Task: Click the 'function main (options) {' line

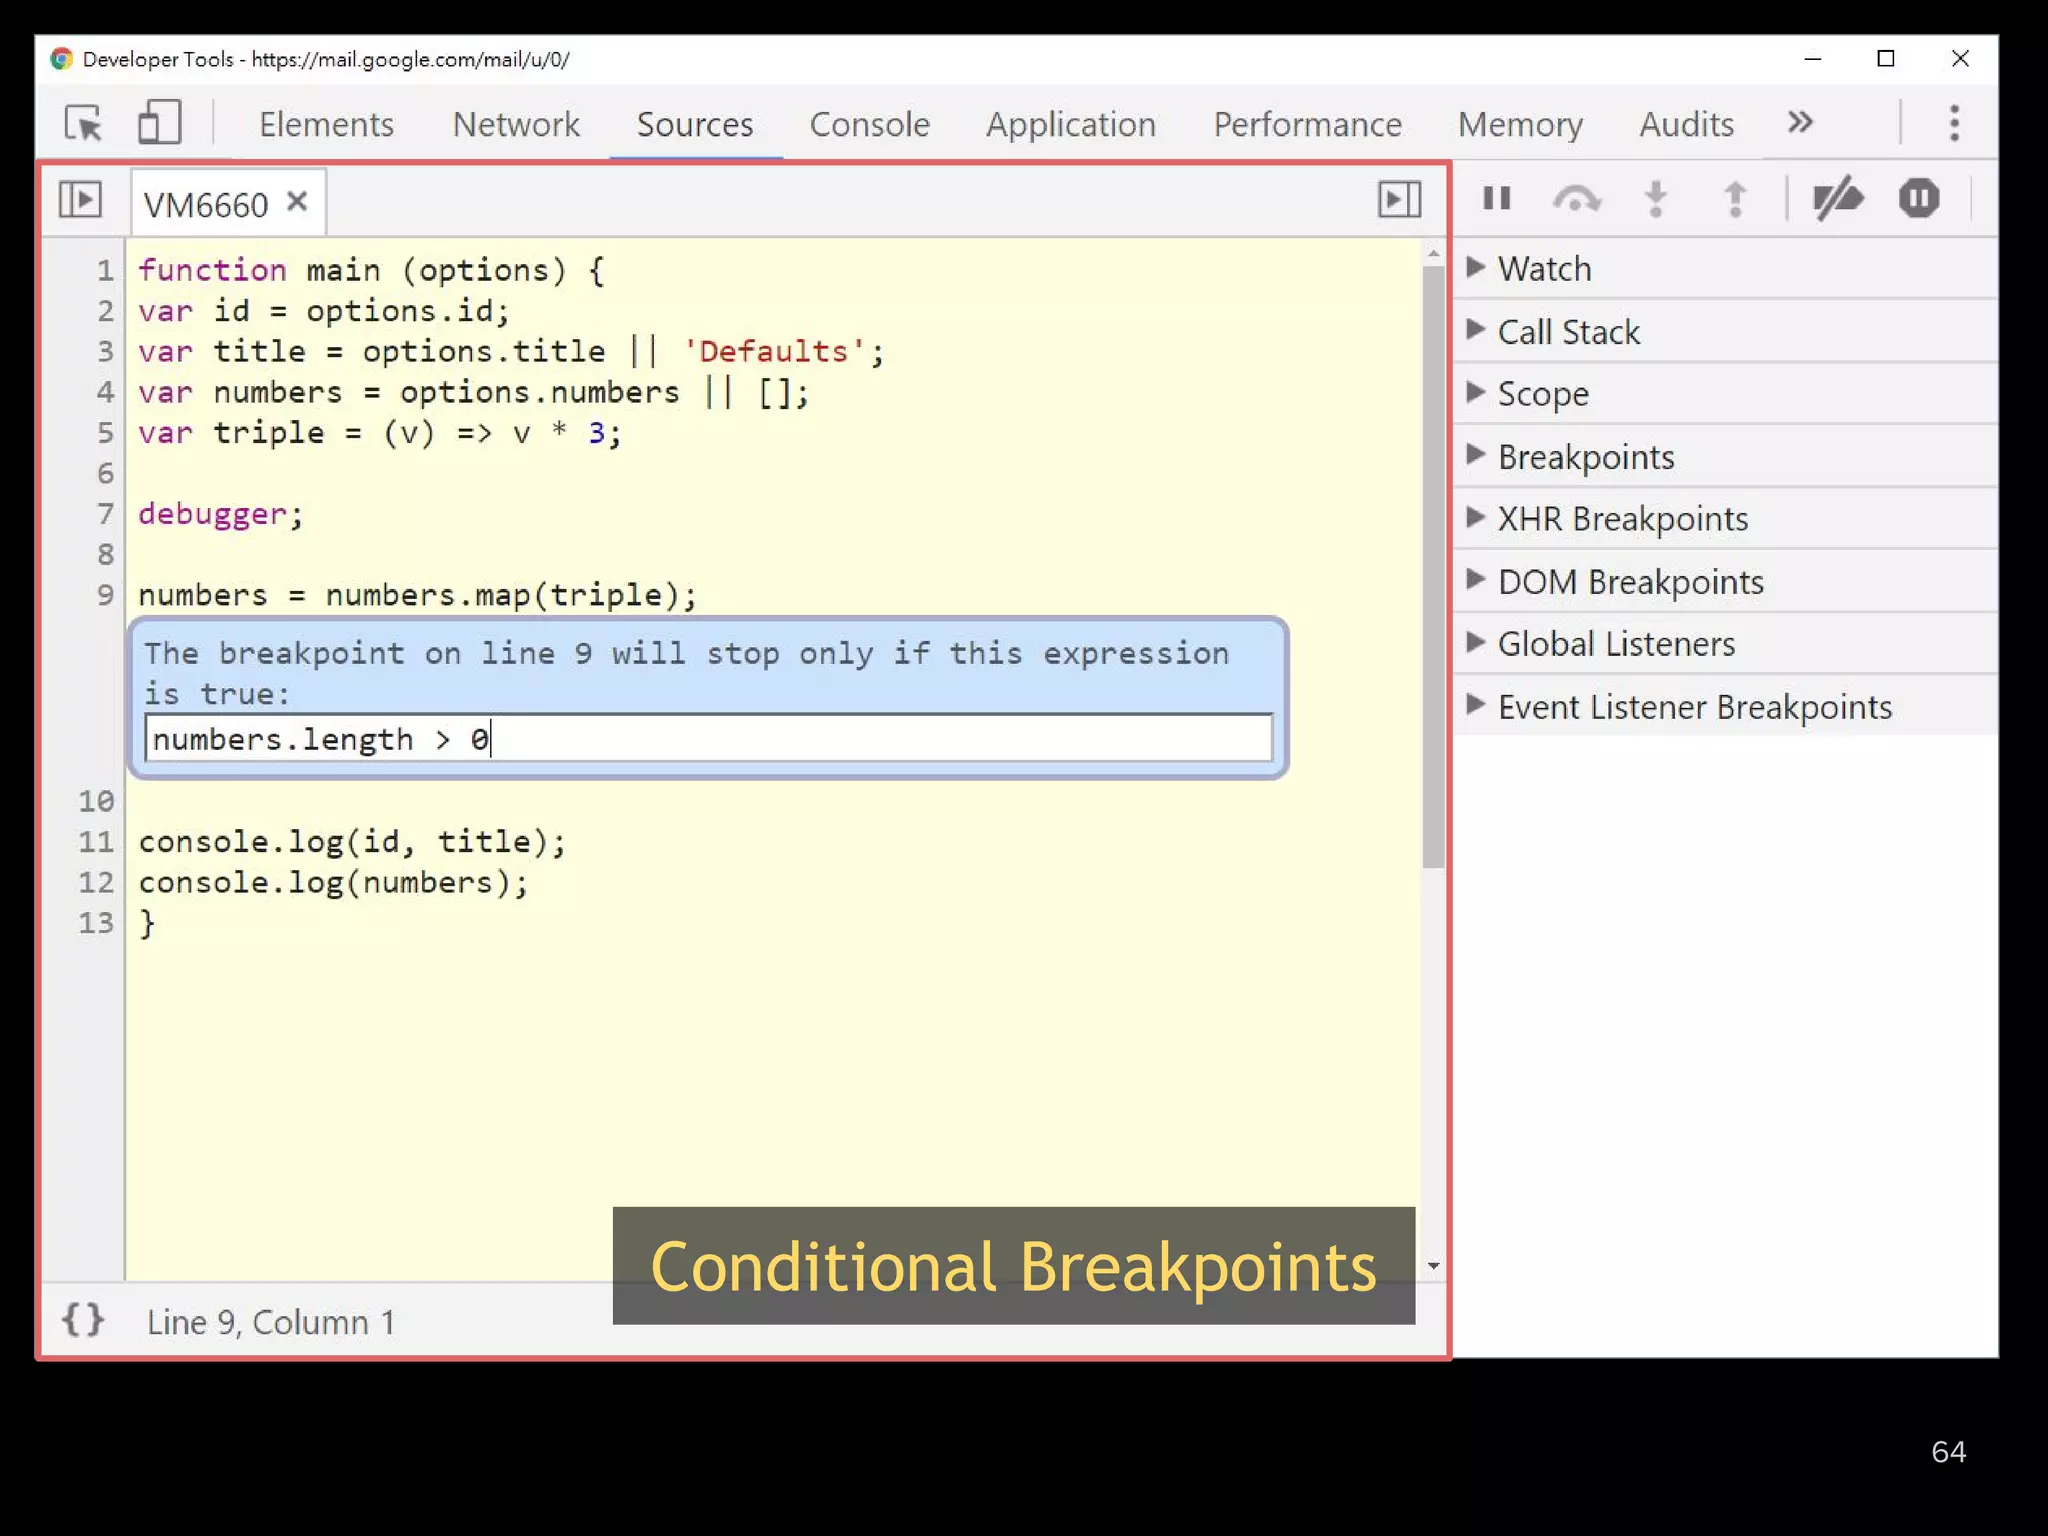Action: [371, 270]
